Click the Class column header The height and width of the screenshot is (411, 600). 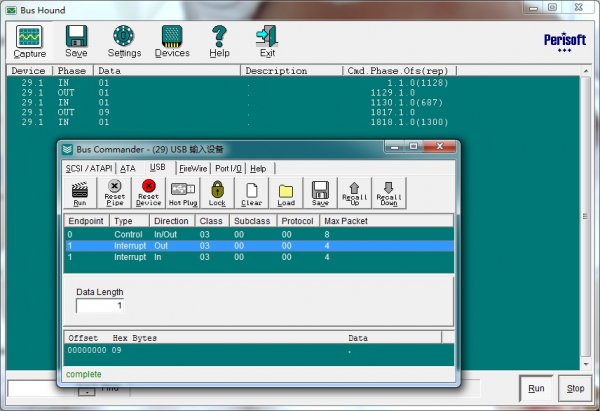[212, 221]
